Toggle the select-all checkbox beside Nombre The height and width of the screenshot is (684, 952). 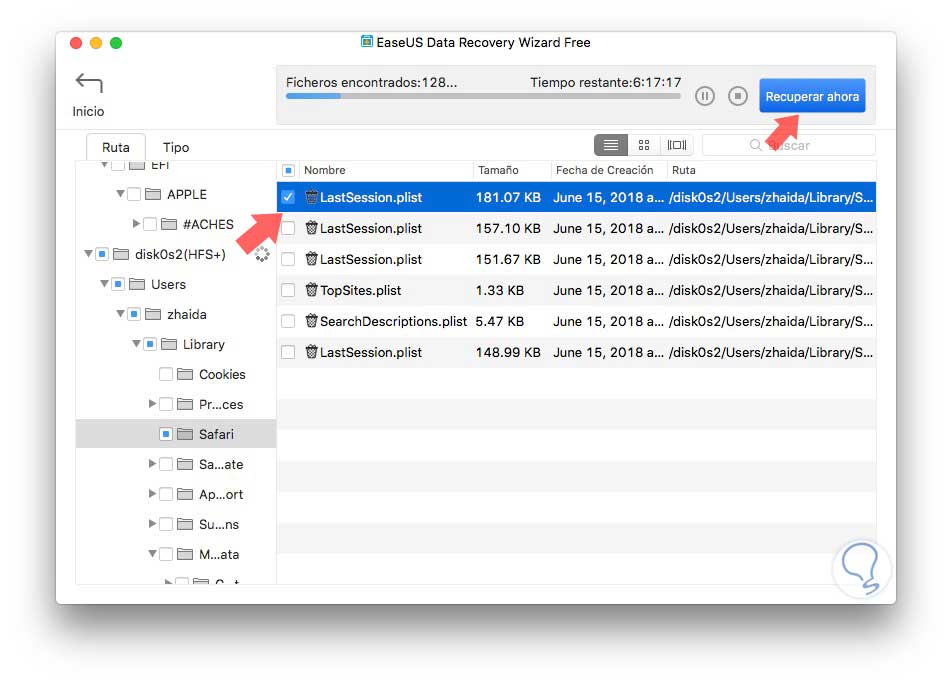[288, 171]
